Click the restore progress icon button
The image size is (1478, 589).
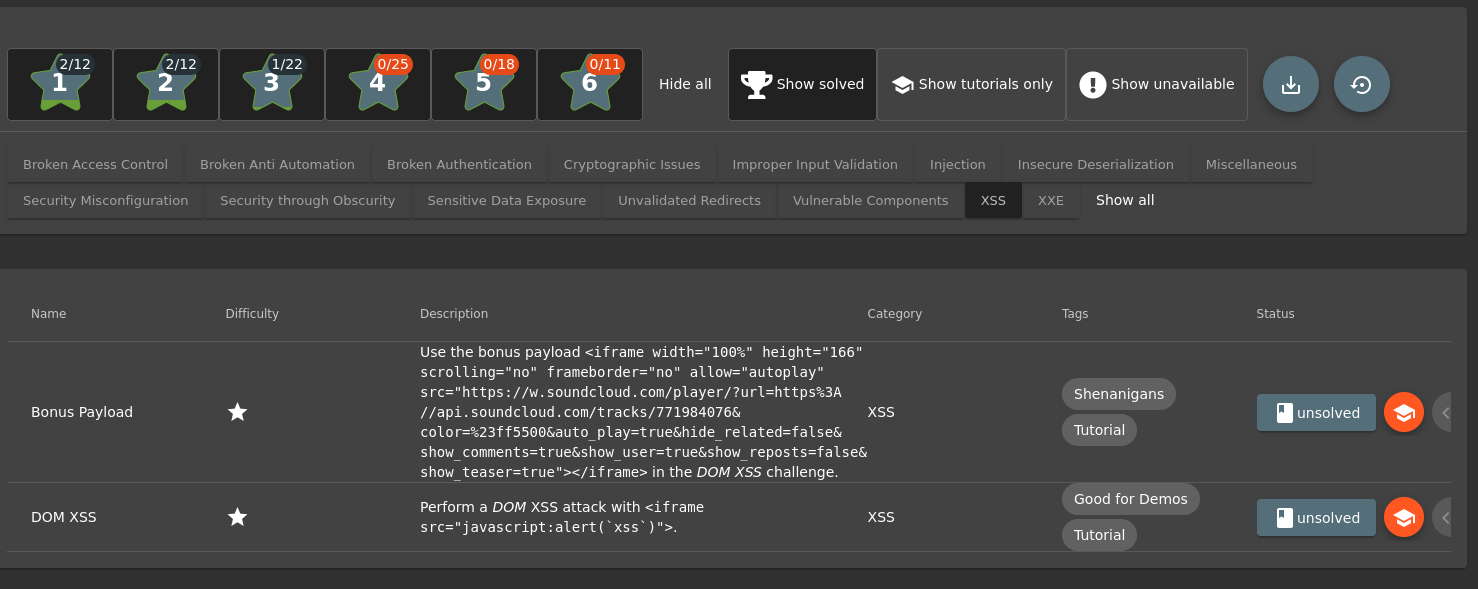coord(1362,84)
